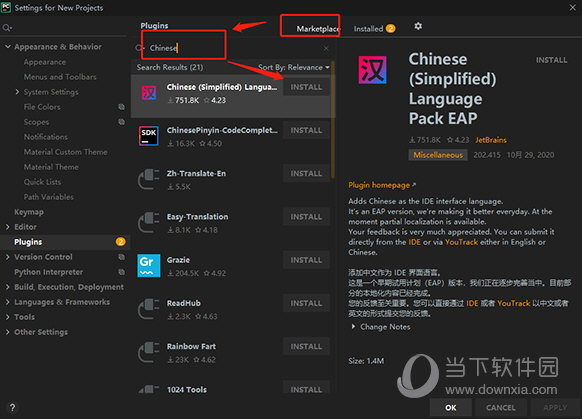This screenshot has width=582, height=419.
Task: Click the Miscellaneous category tag
Action: click(438, 155)
